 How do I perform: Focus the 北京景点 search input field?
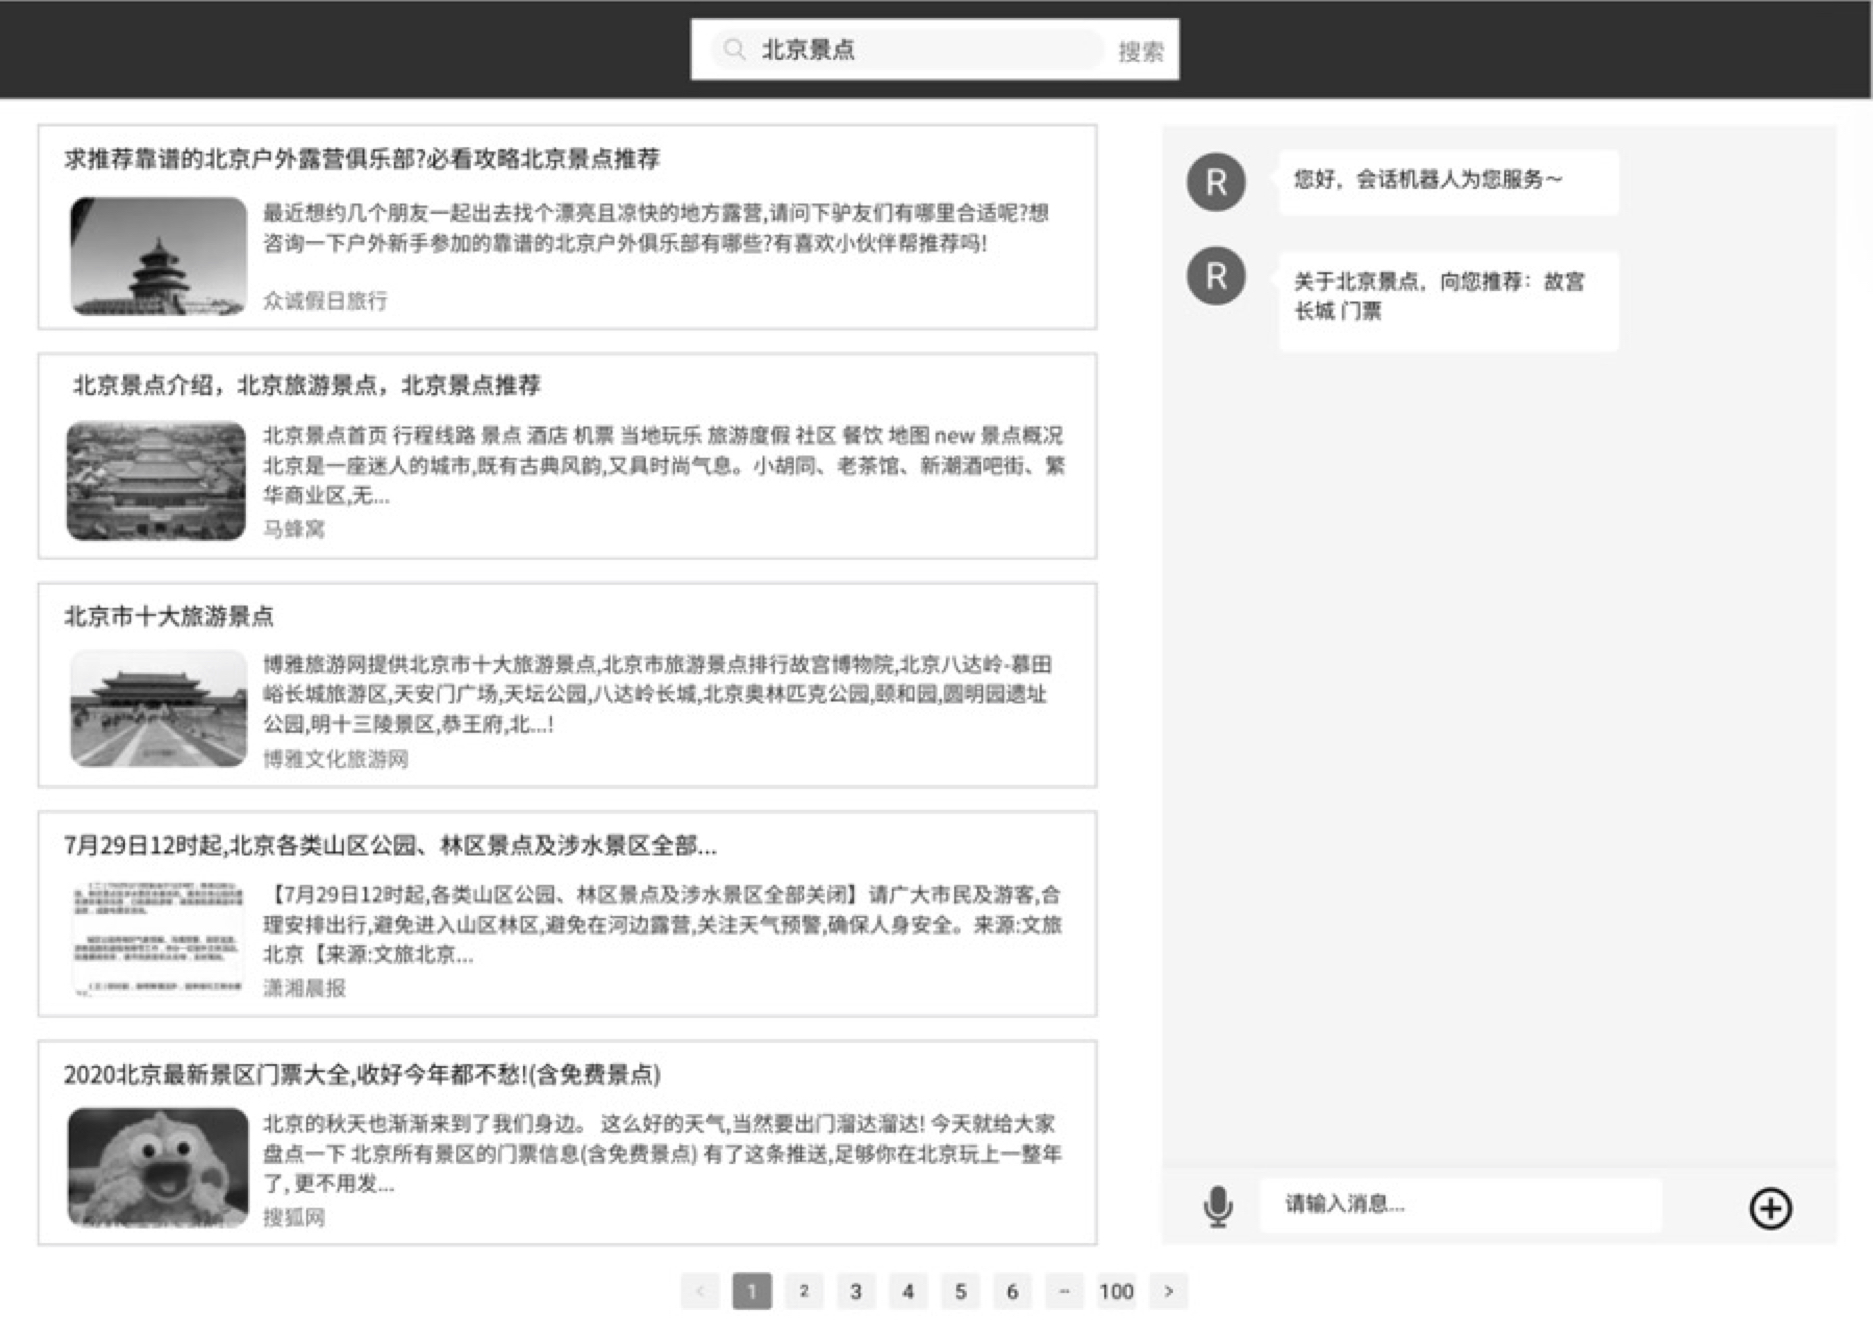pos(920,50)
